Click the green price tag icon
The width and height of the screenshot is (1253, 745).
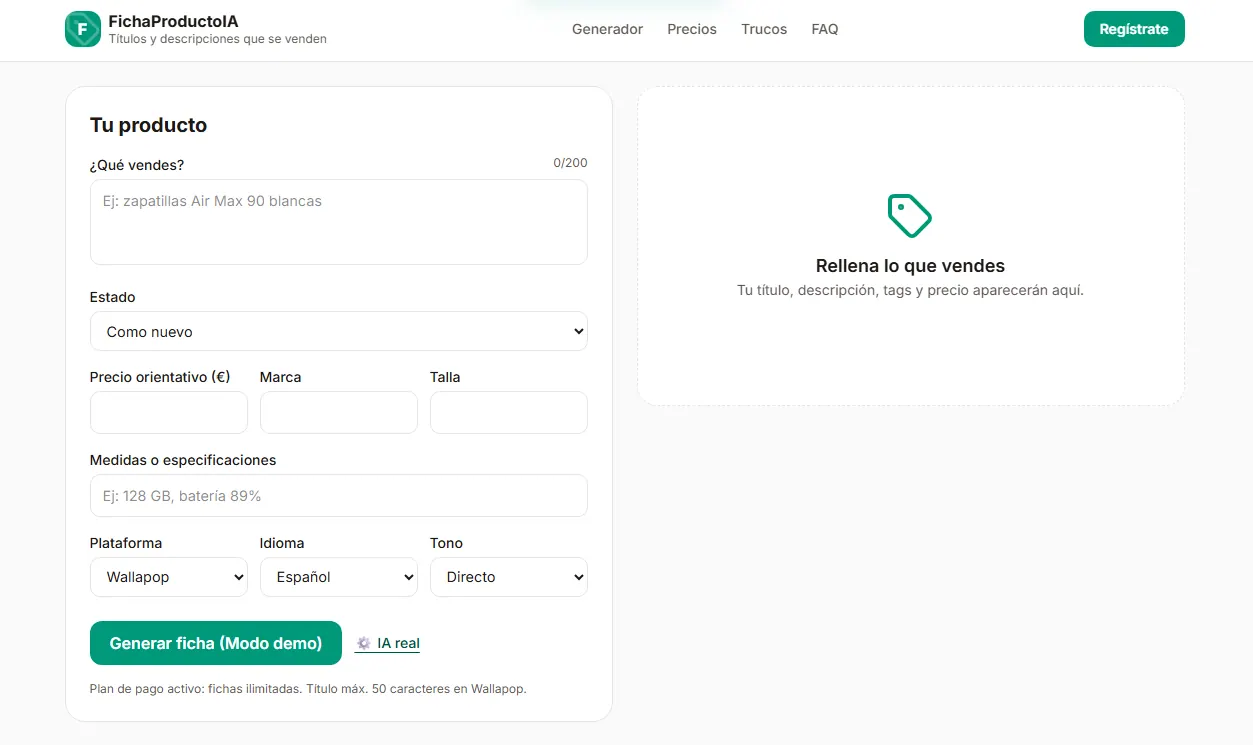coord(910,216)
